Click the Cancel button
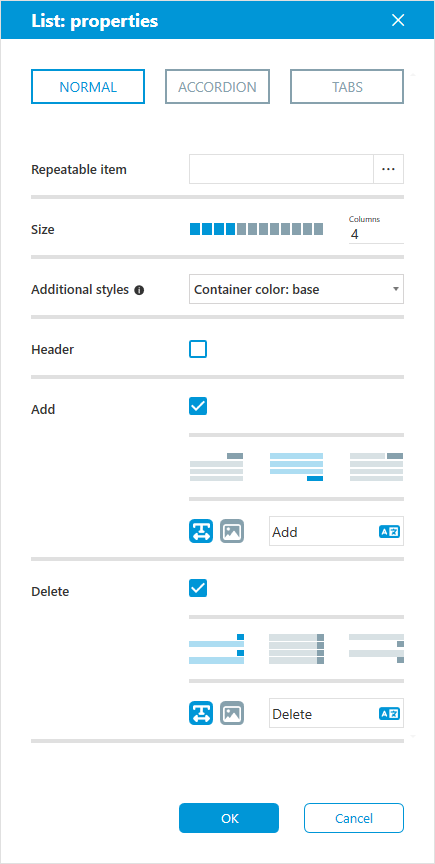Screen dimensions: 435x864 [354, 818]
